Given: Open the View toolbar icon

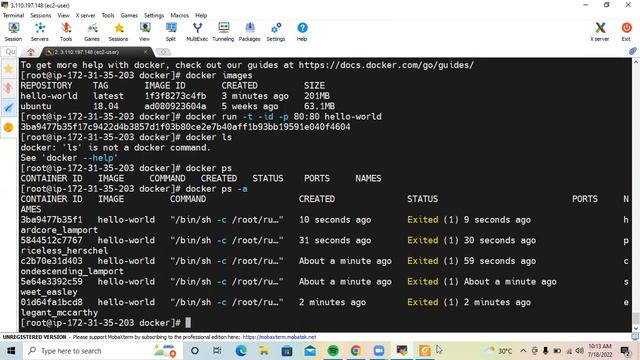Looking at the screenshot, I should point(144,31).
